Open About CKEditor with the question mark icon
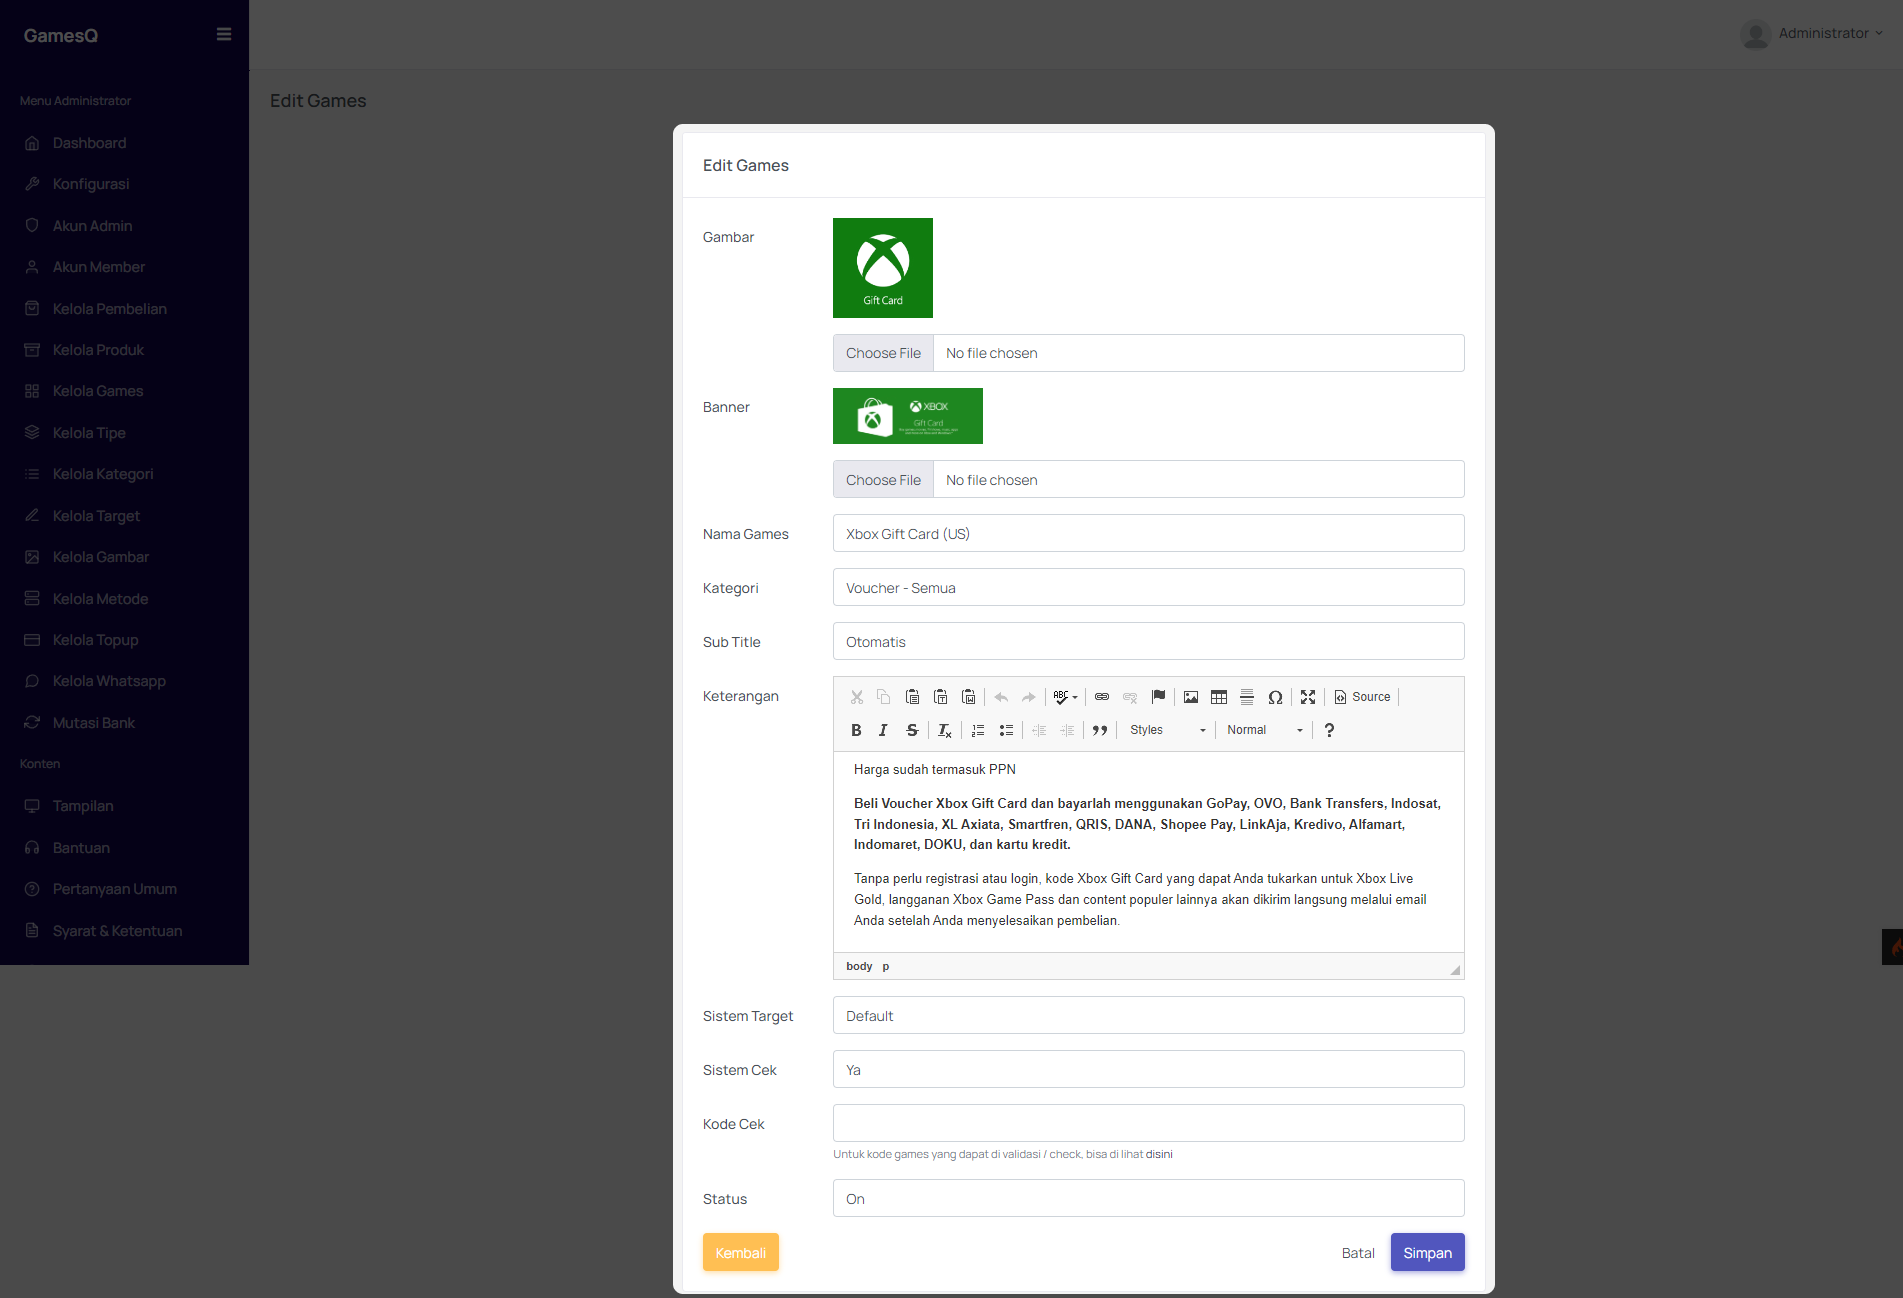The height and width of the screenshot is (1298, 1903). [1329, 730]
